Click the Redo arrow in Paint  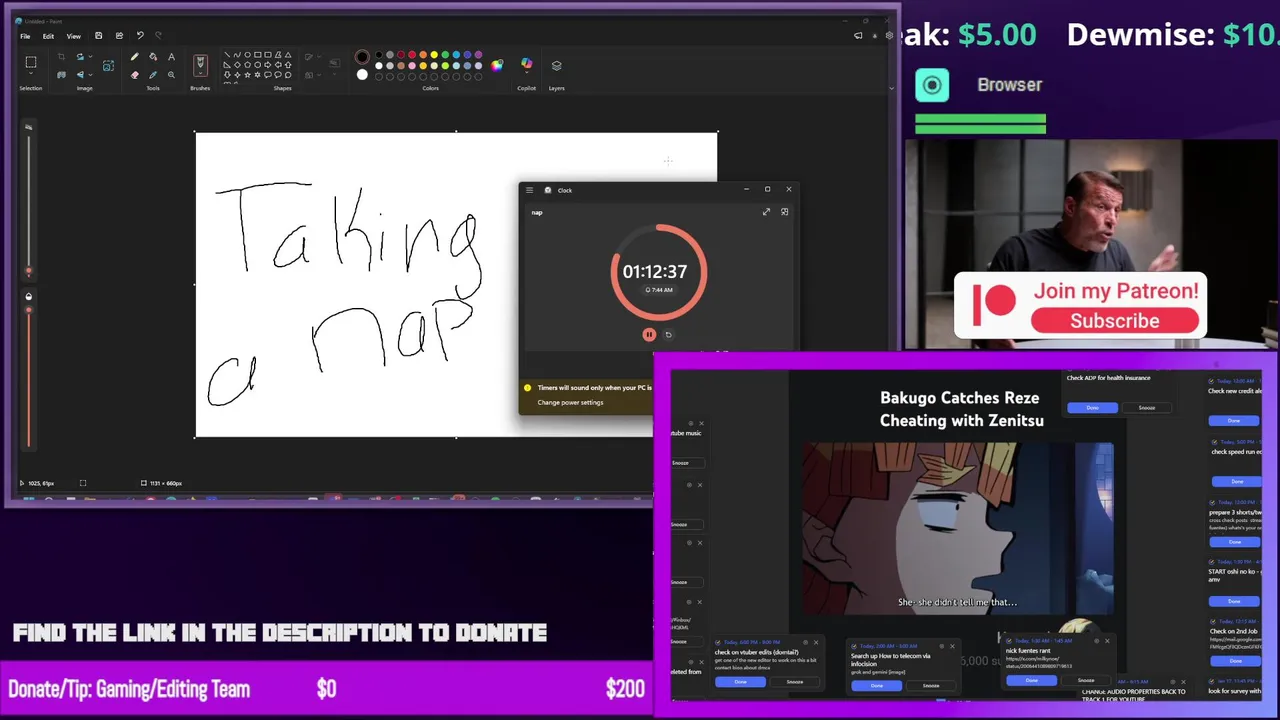tap(158, 36)
